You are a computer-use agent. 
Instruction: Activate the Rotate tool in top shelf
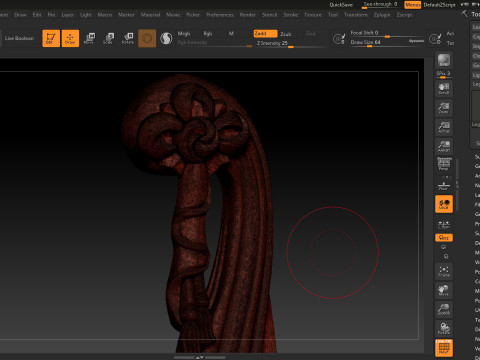coord(128,38)
